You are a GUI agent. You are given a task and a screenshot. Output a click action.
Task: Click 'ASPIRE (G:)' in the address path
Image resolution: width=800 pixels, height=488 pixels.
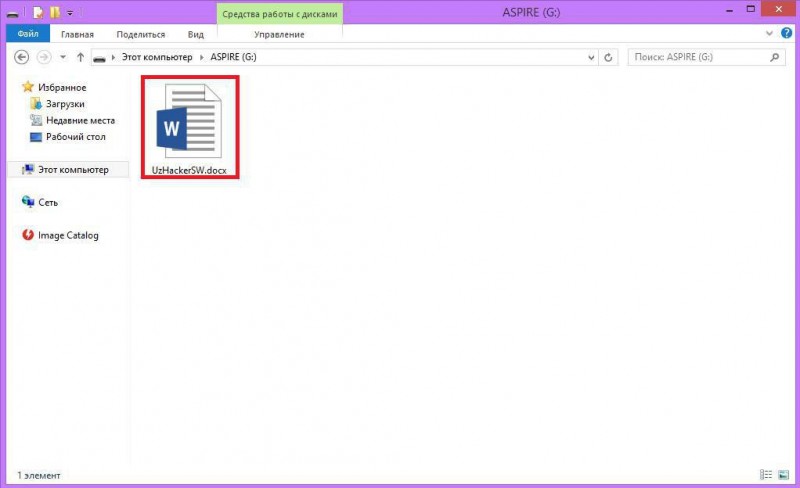[x=233, y=57]
